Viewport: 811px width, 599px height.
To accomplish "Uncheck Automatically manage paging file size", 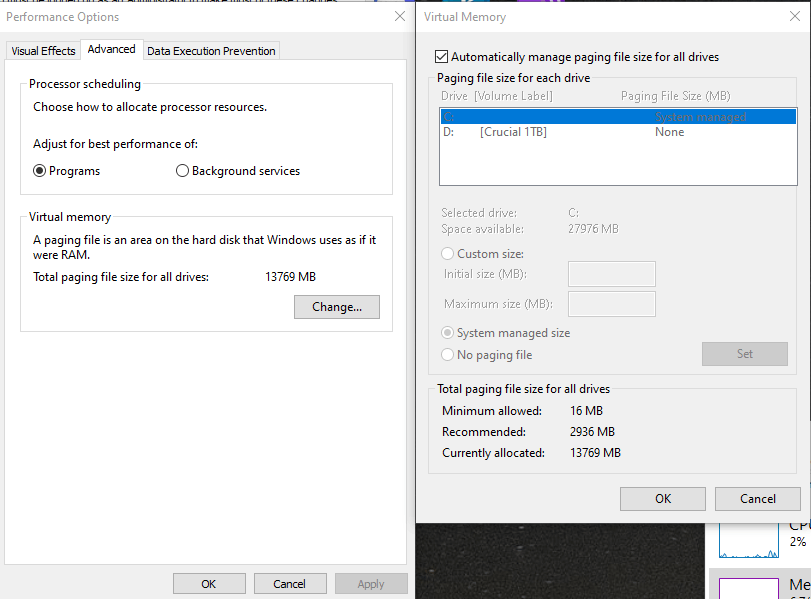I will tap(441, 56).
